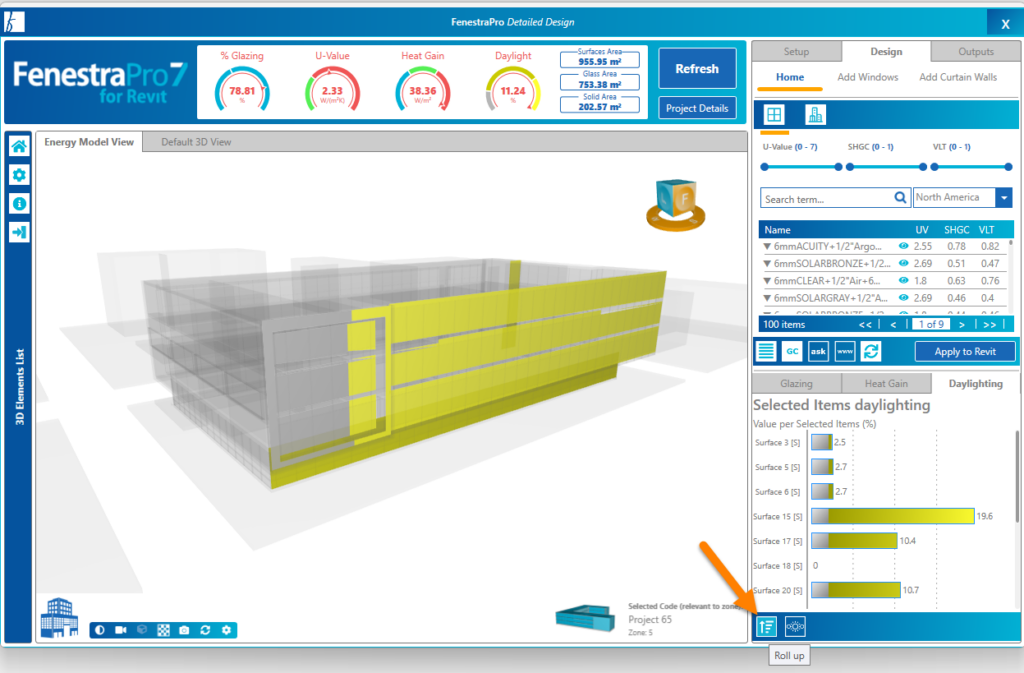This screenshot has width=1024, height=673.
Task: Open the Home icon in left sidebar
Action: point(19,146)
